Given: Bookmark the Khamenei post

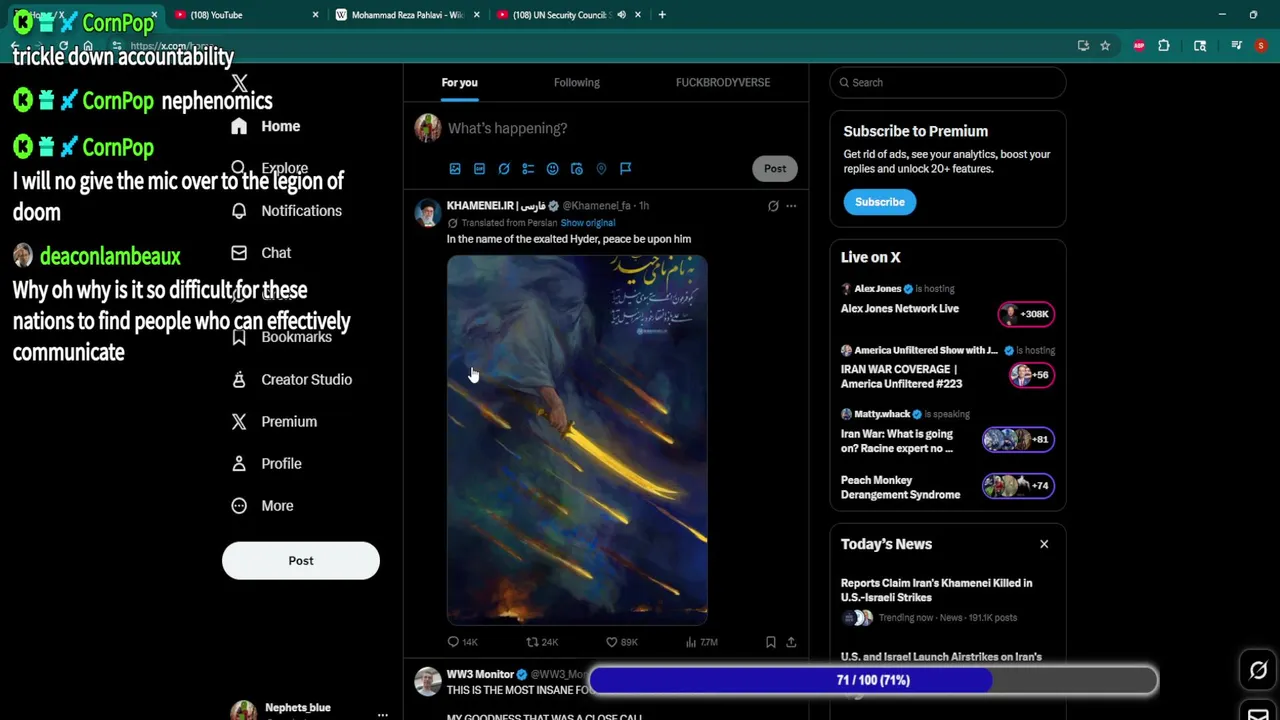Looking at the screenshot, I should coord(771,642).
